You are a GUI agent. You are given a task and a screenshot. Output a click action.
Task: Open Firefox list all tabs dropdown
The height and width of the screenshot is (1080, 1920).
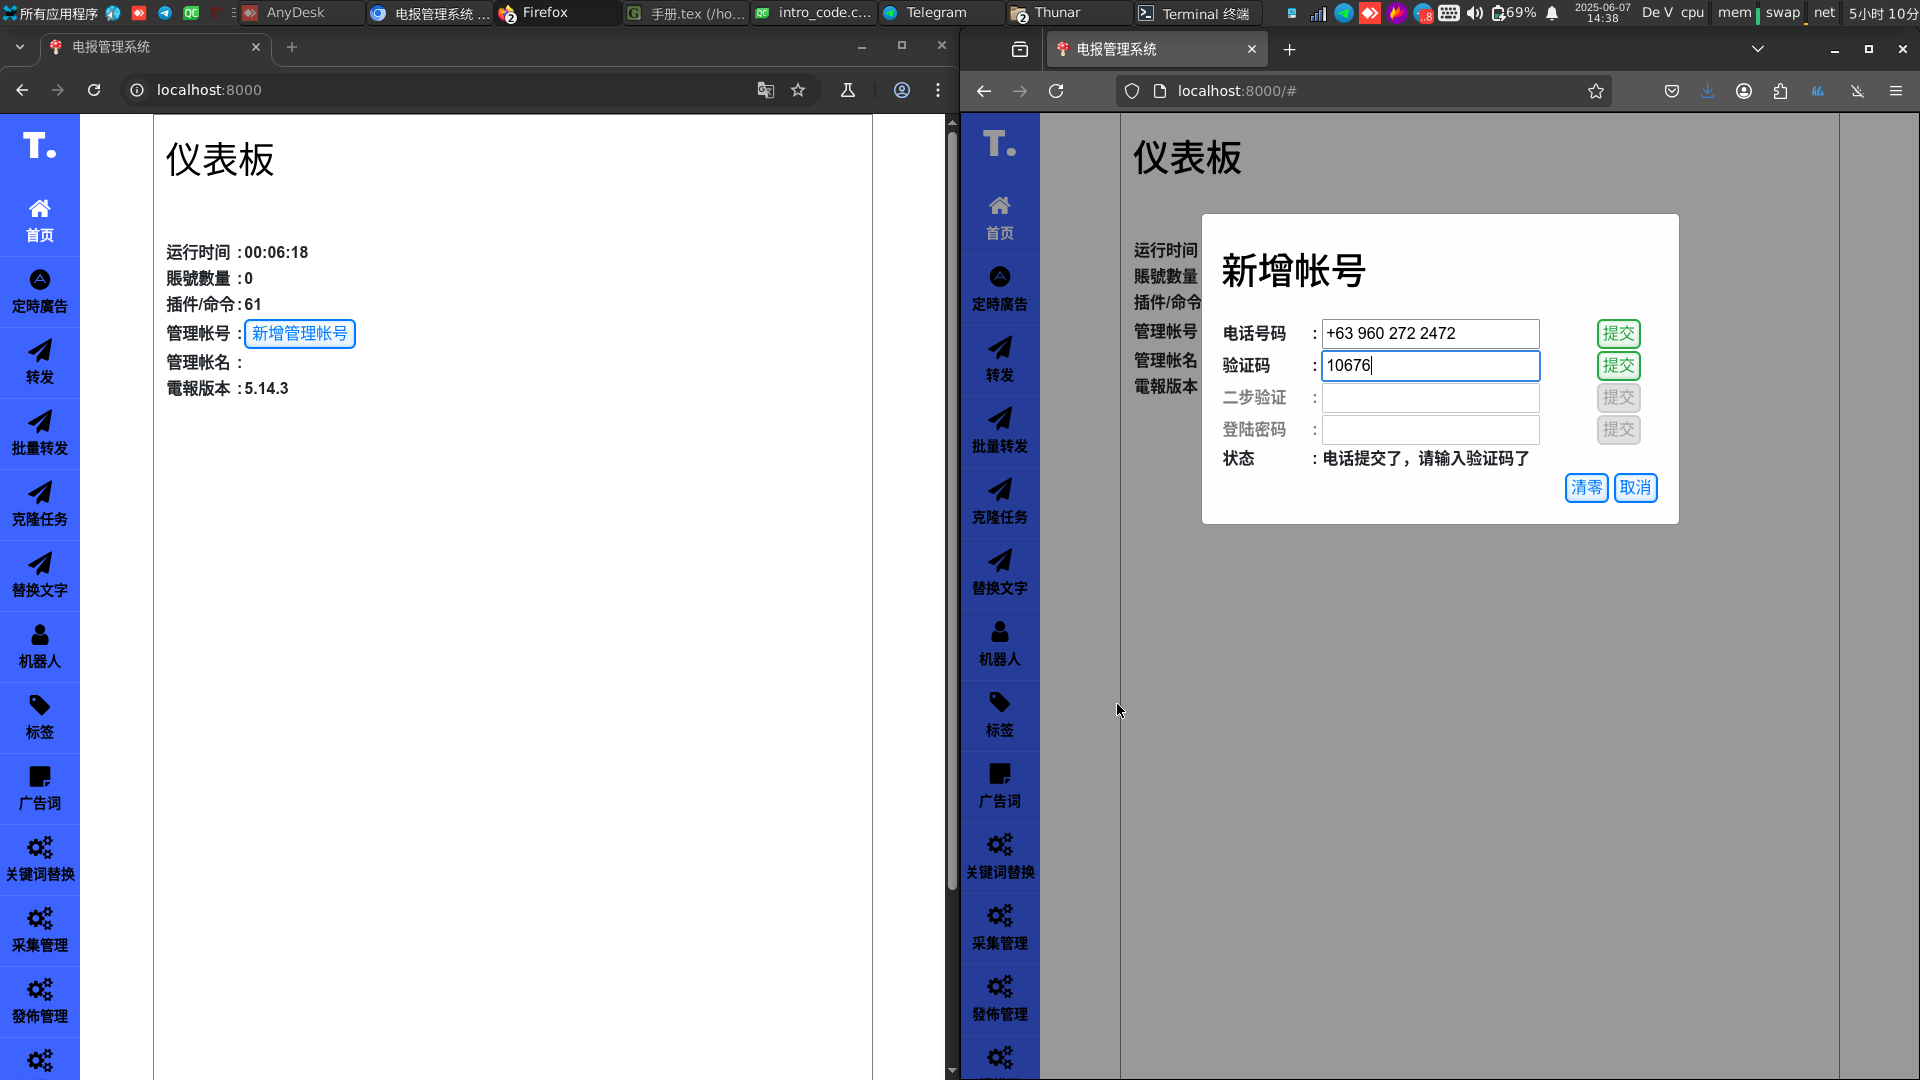(1757, 49)
